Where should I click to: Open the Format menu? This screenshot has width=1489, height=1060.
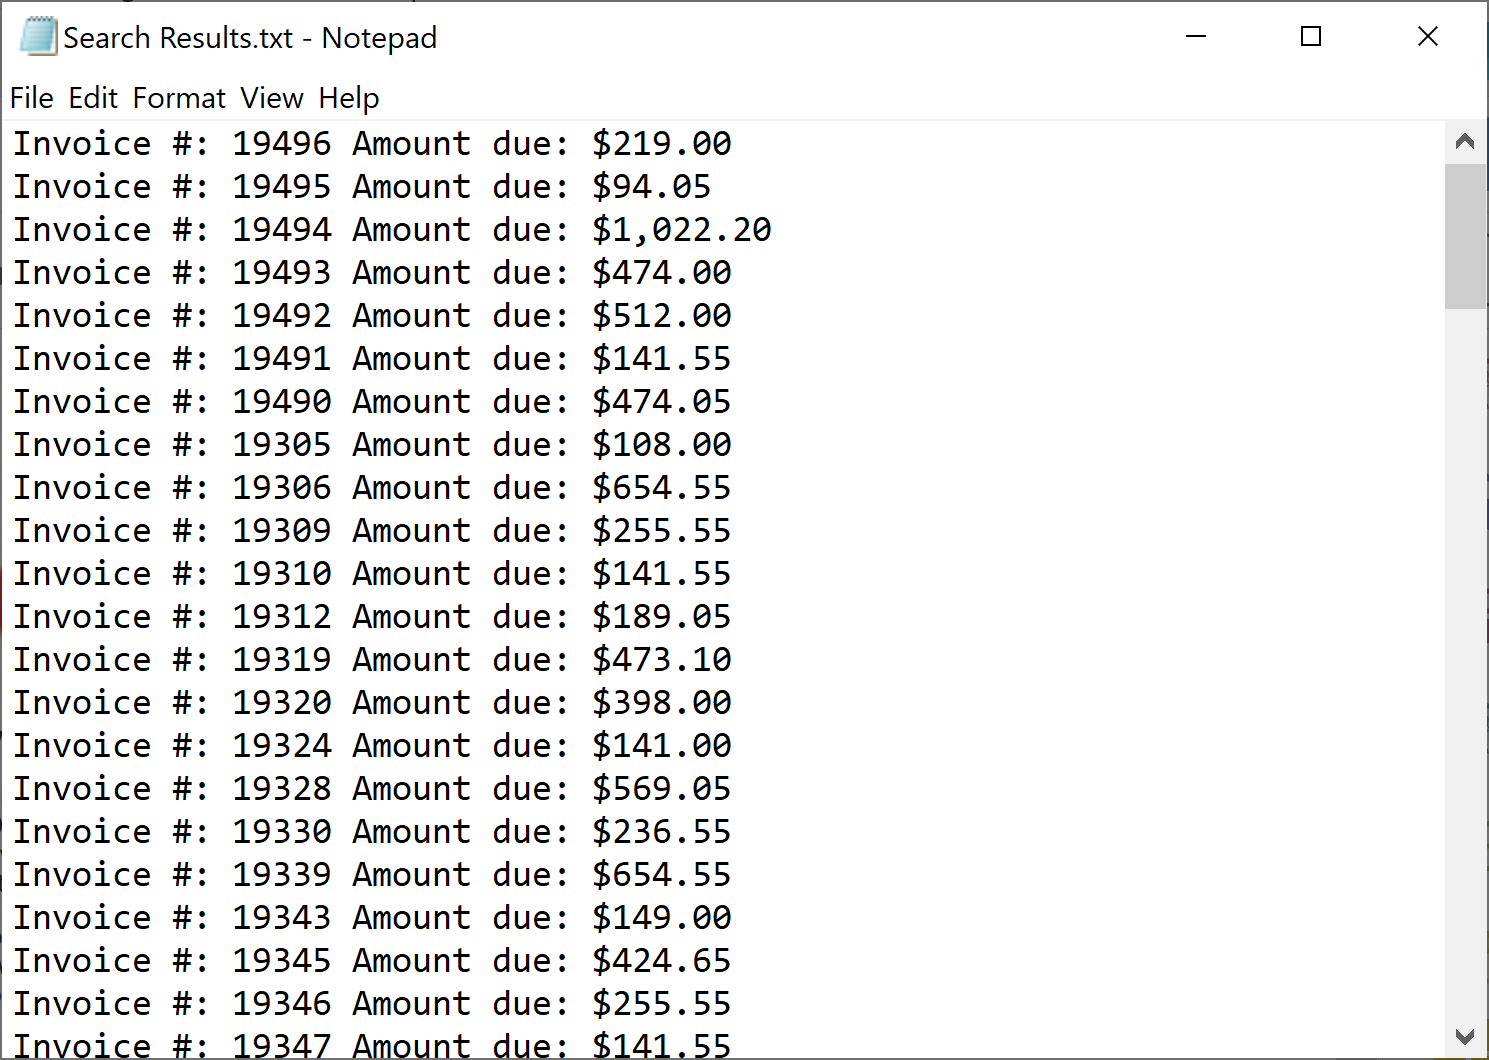[x=179, y=98]
